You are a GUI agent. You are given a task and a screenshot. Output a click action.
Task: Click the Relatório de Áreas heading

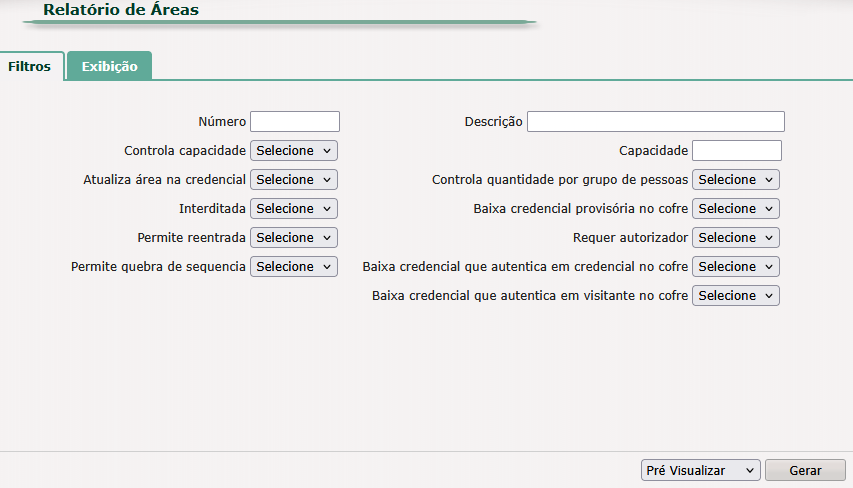click(x=121, y=10)
